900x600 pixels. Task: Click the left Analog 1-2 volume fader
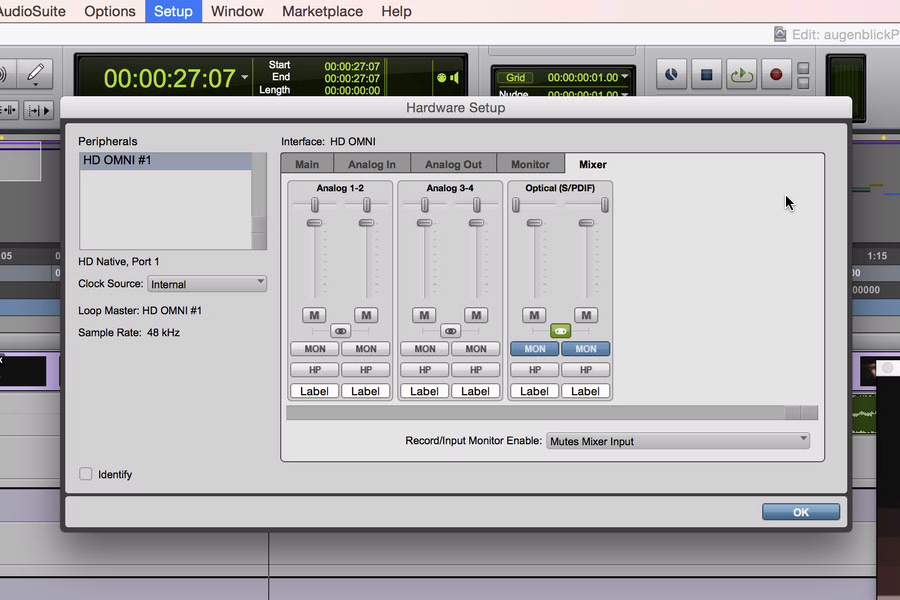click(314, 223)
